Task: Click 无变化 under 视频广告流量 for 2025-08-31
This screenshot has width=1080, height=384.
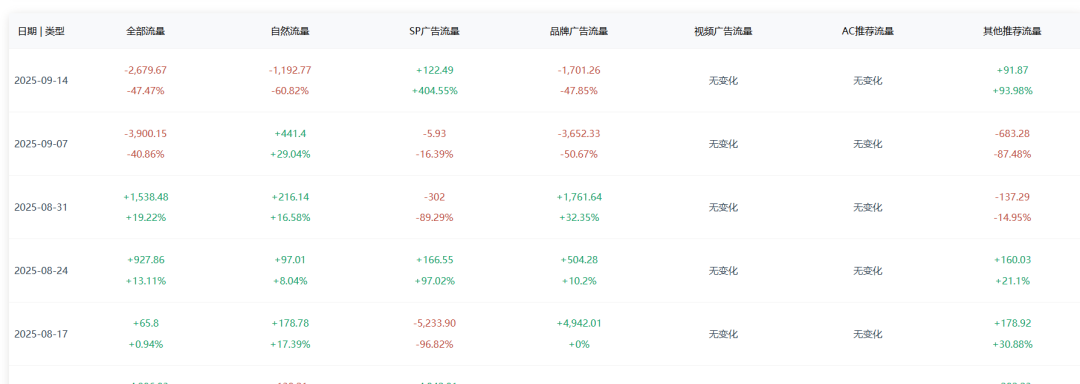Action: pyautogui.click(x=723, y=207)
